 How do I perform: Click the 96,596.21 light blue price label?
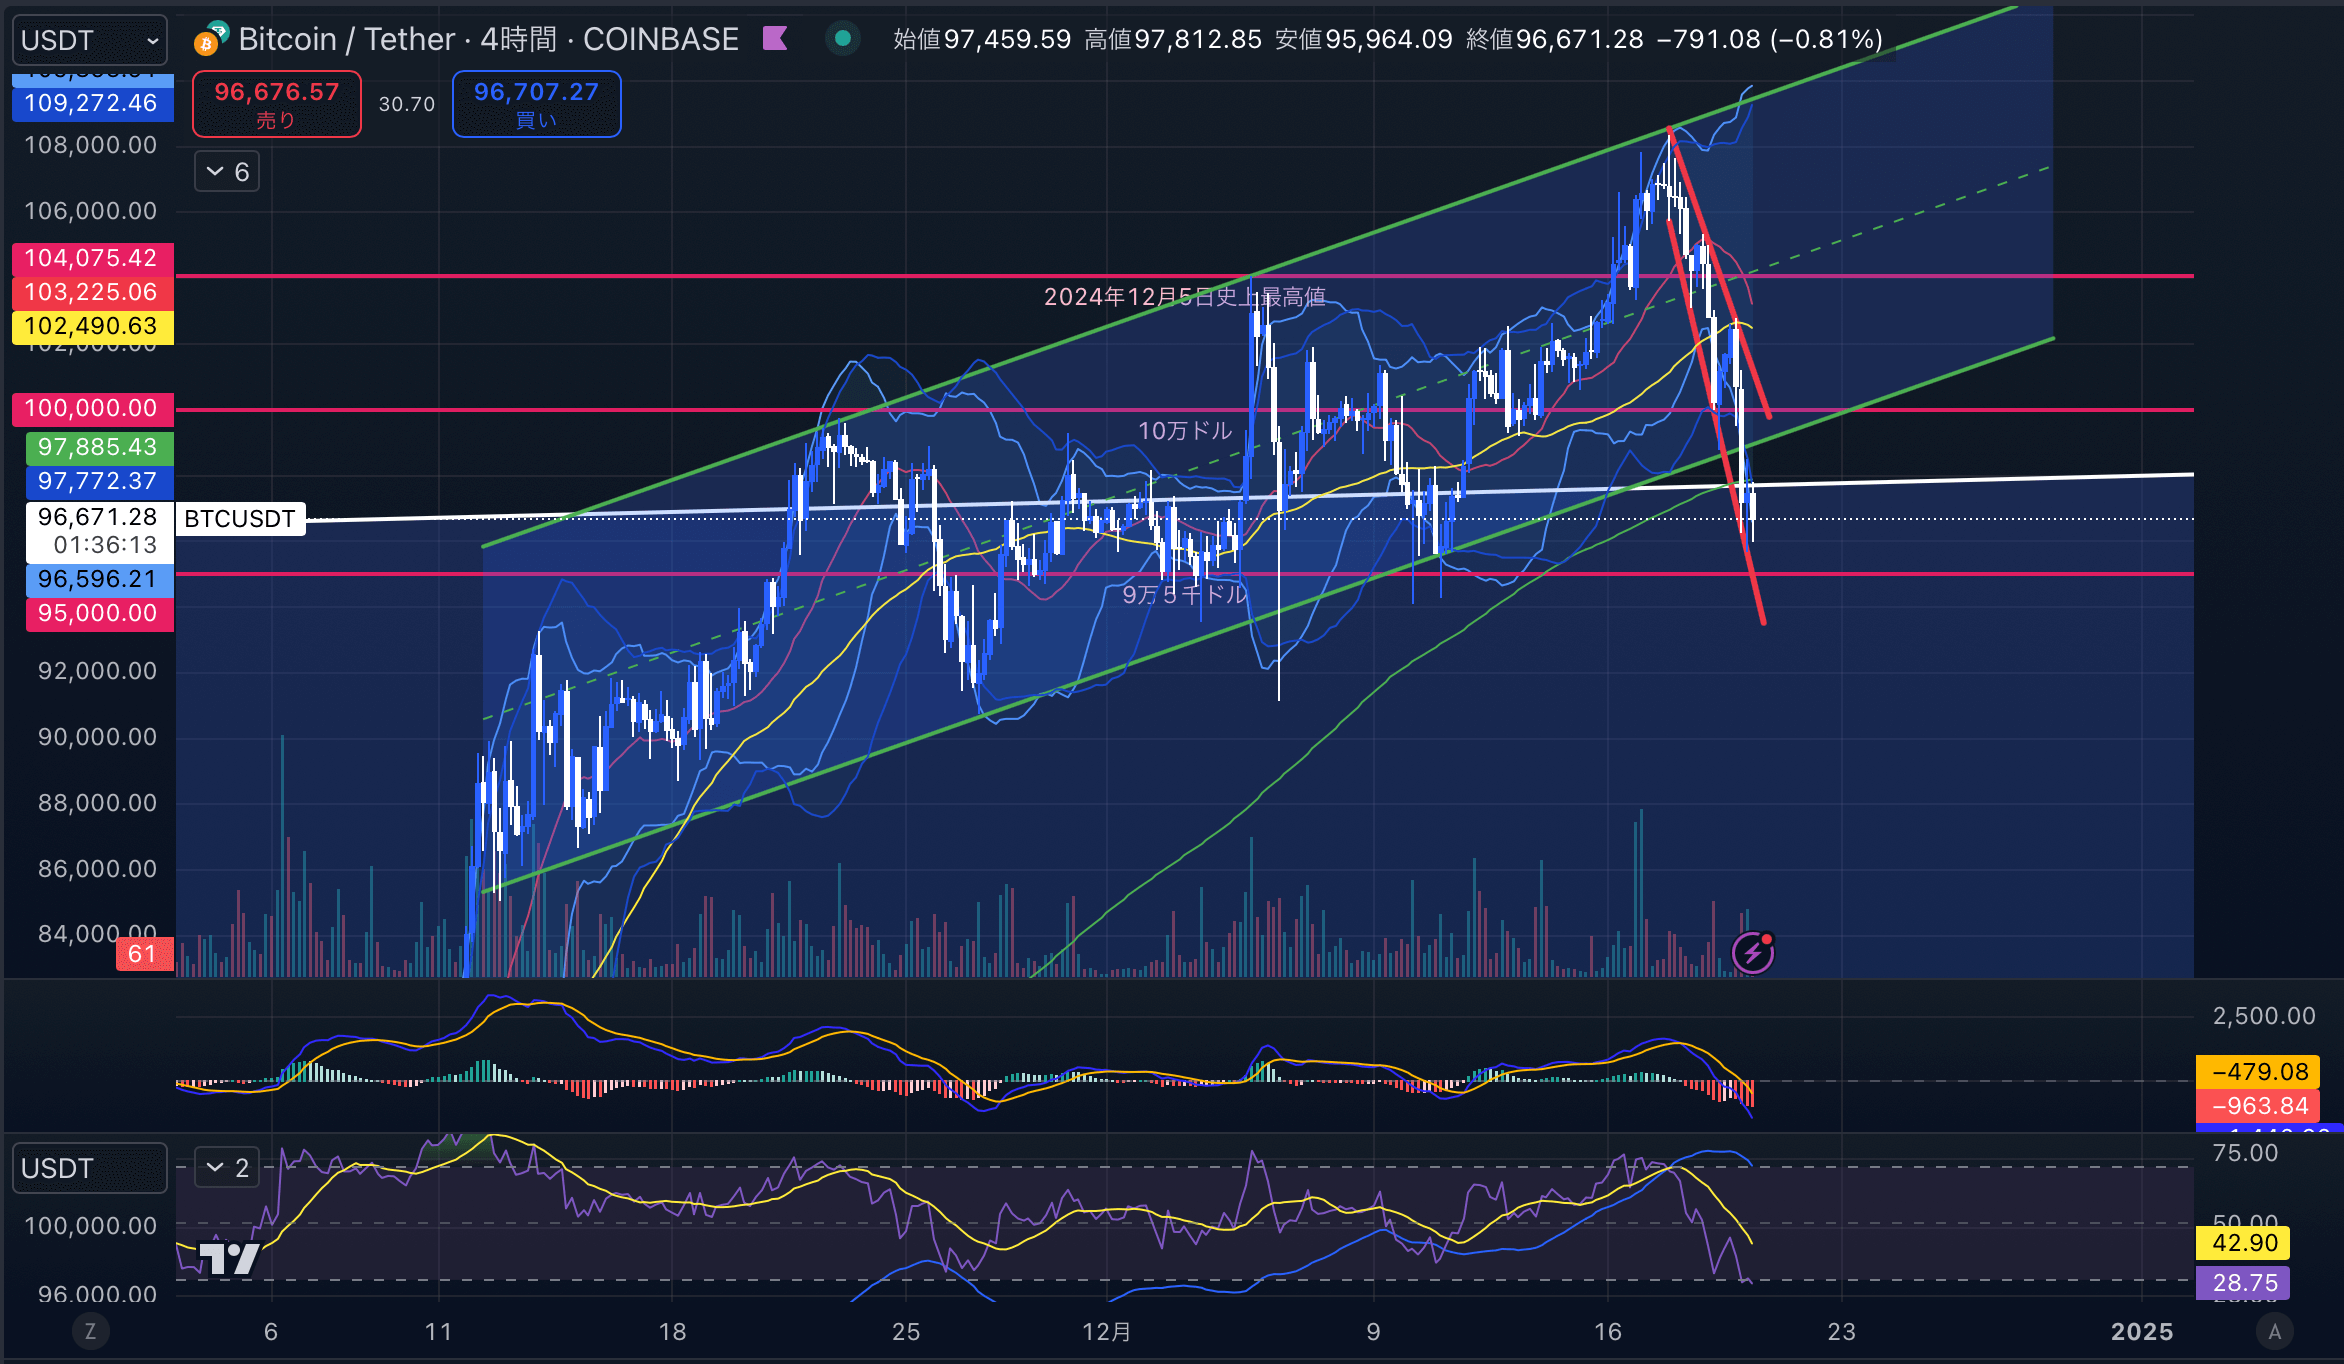pyautogui.click(x=98, y=579)
